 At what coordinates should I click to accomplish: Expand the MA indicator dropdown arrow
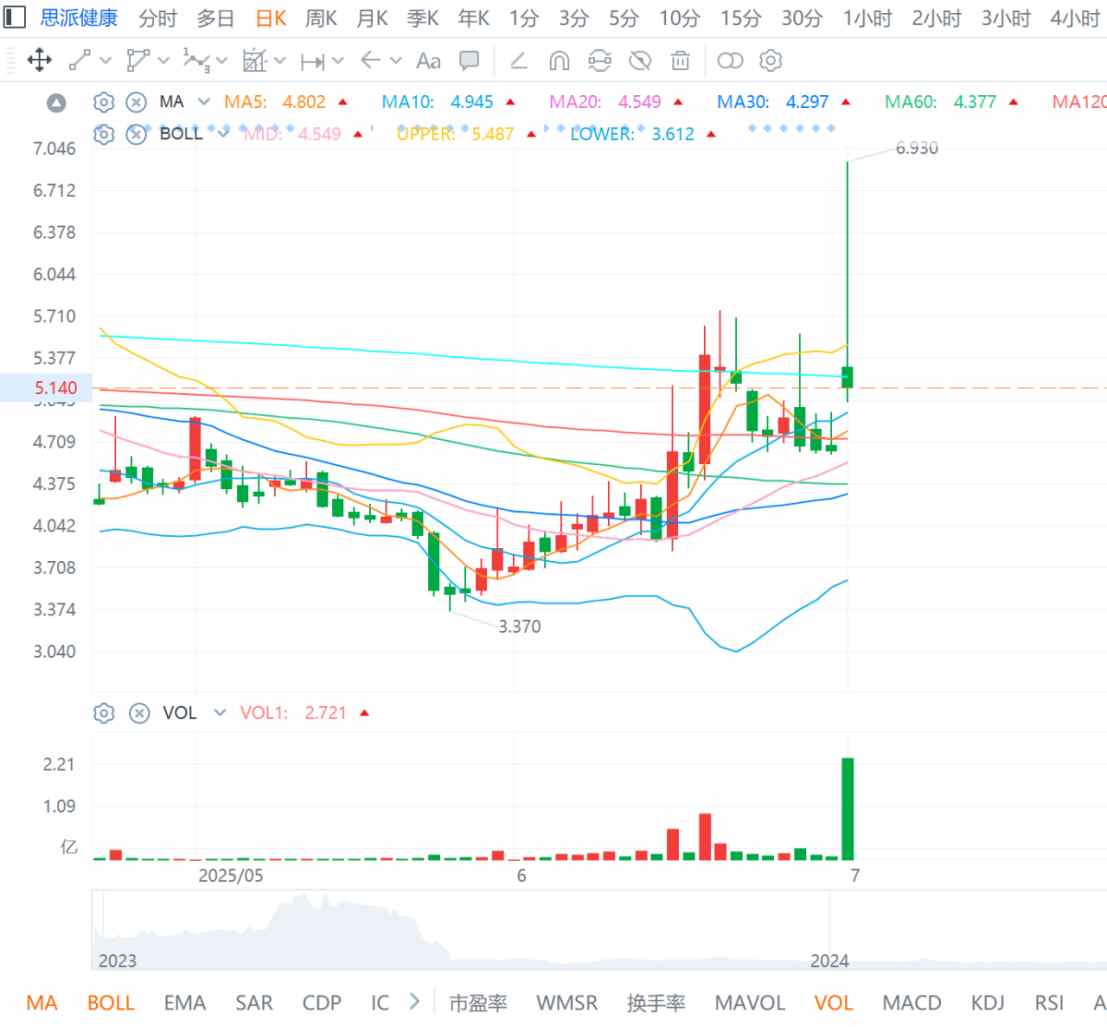[204, 102]
